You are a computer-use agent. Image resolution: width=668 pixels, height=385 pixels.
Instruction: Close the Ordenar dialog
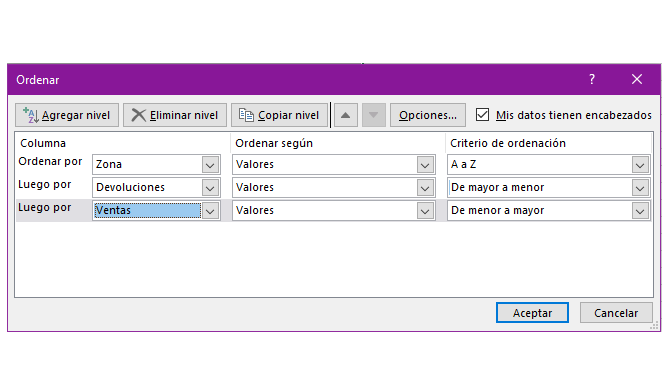(x=637, y=79)
